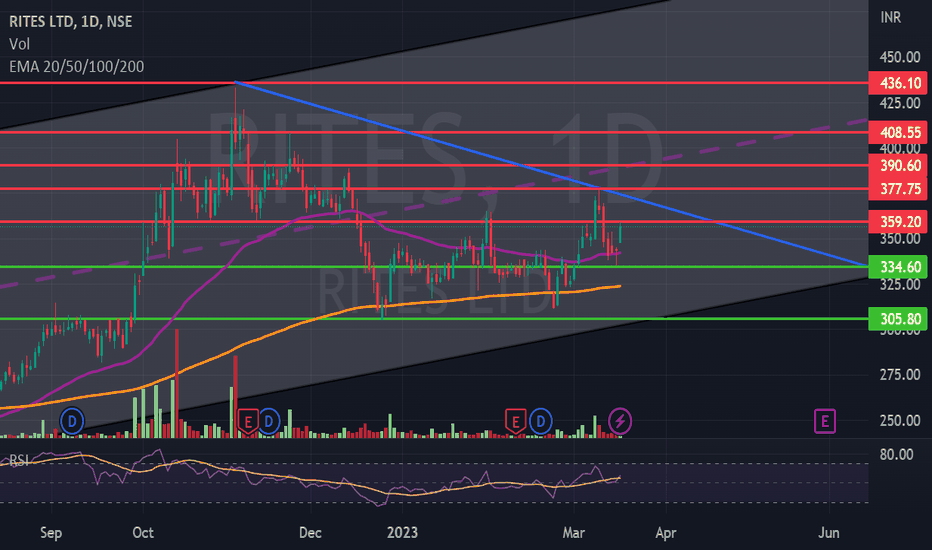Click the 275.00 price axis value

[x=900, y=375]
